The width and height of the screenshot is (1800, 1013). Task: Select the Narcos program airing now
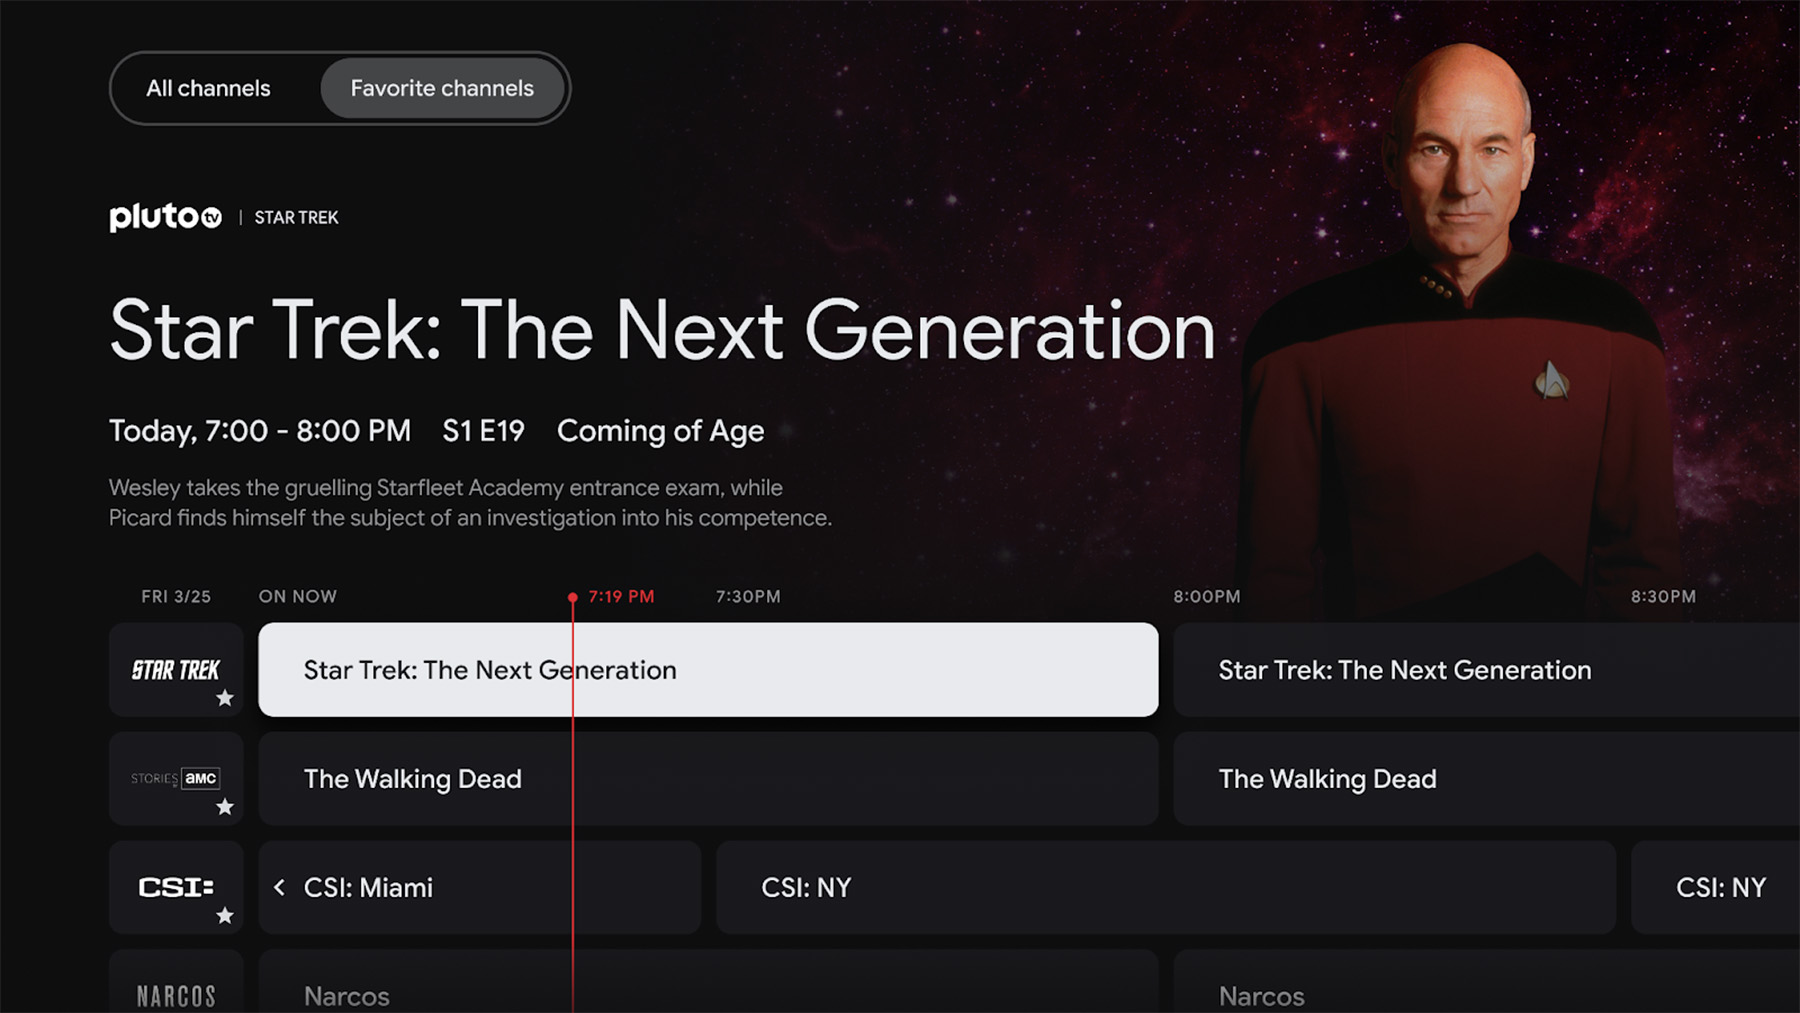708,994
